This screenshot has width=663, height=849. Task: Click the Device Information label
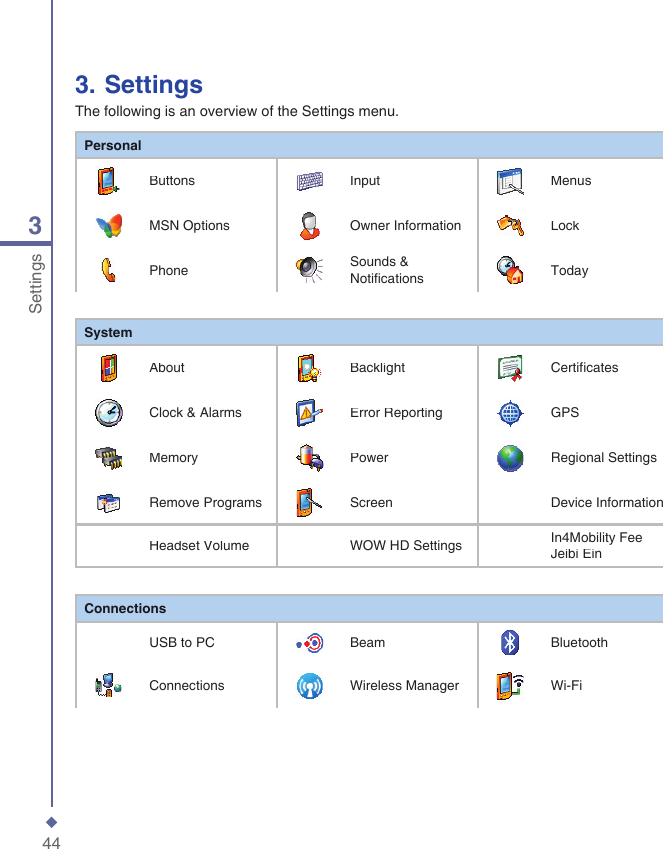[x=607, y=502]
